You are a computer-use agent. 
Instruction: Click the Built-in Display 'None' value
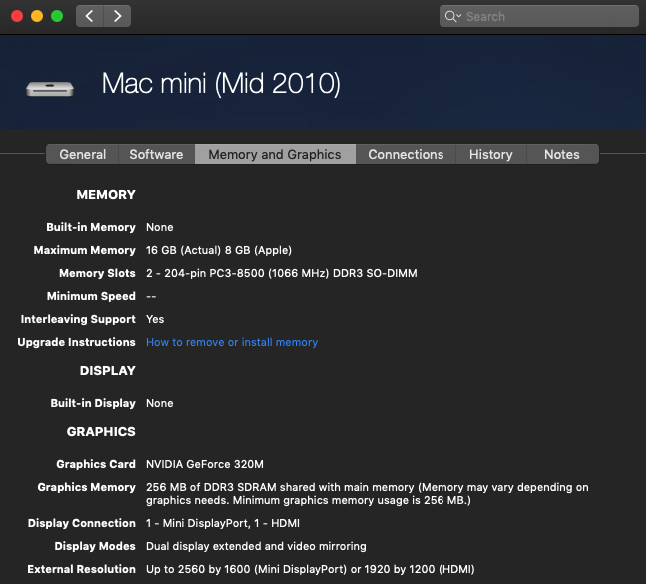(x=160, y=403)
